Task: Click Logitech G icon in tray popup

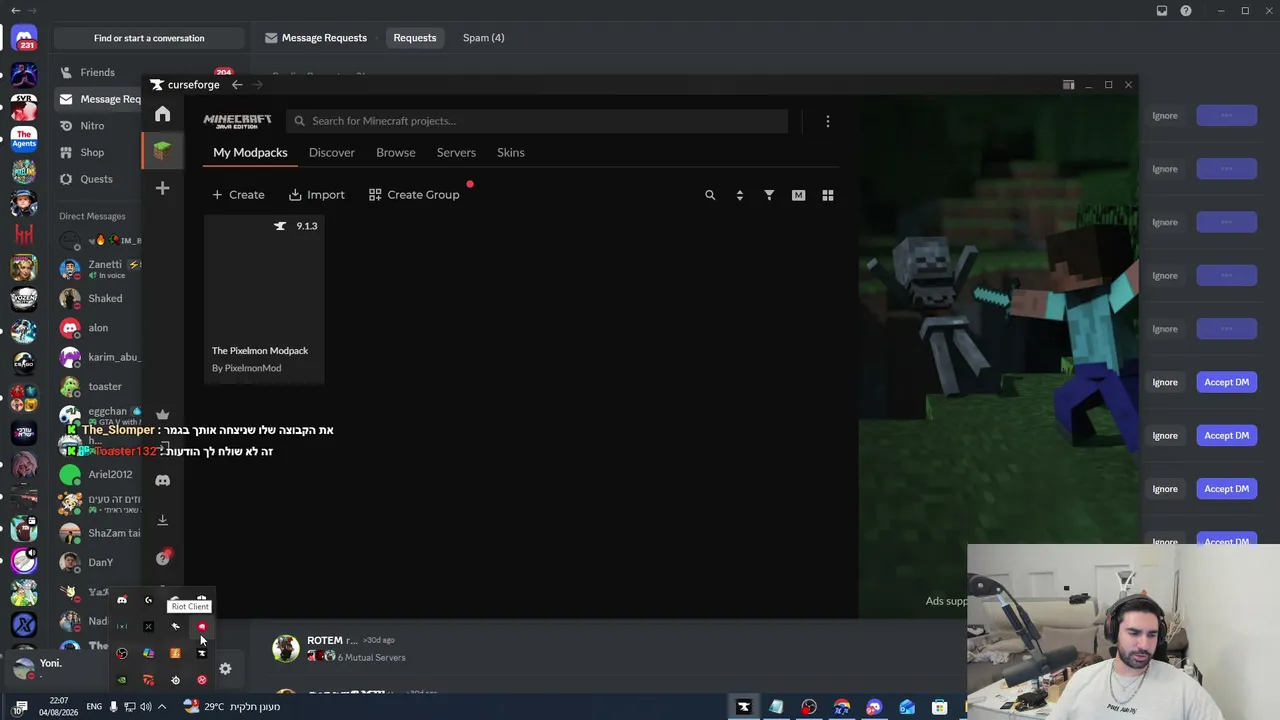Action: tap(148, 600)
